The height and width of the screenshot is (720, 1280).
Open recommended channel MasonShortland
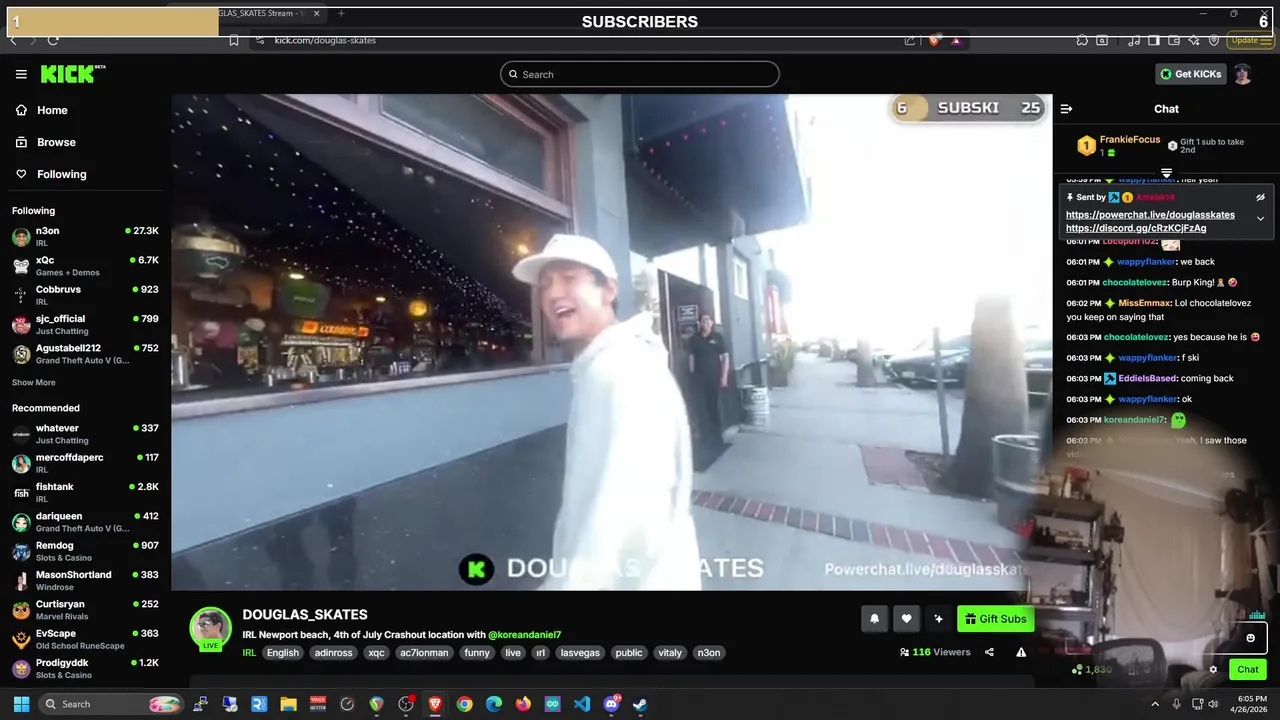85,580
